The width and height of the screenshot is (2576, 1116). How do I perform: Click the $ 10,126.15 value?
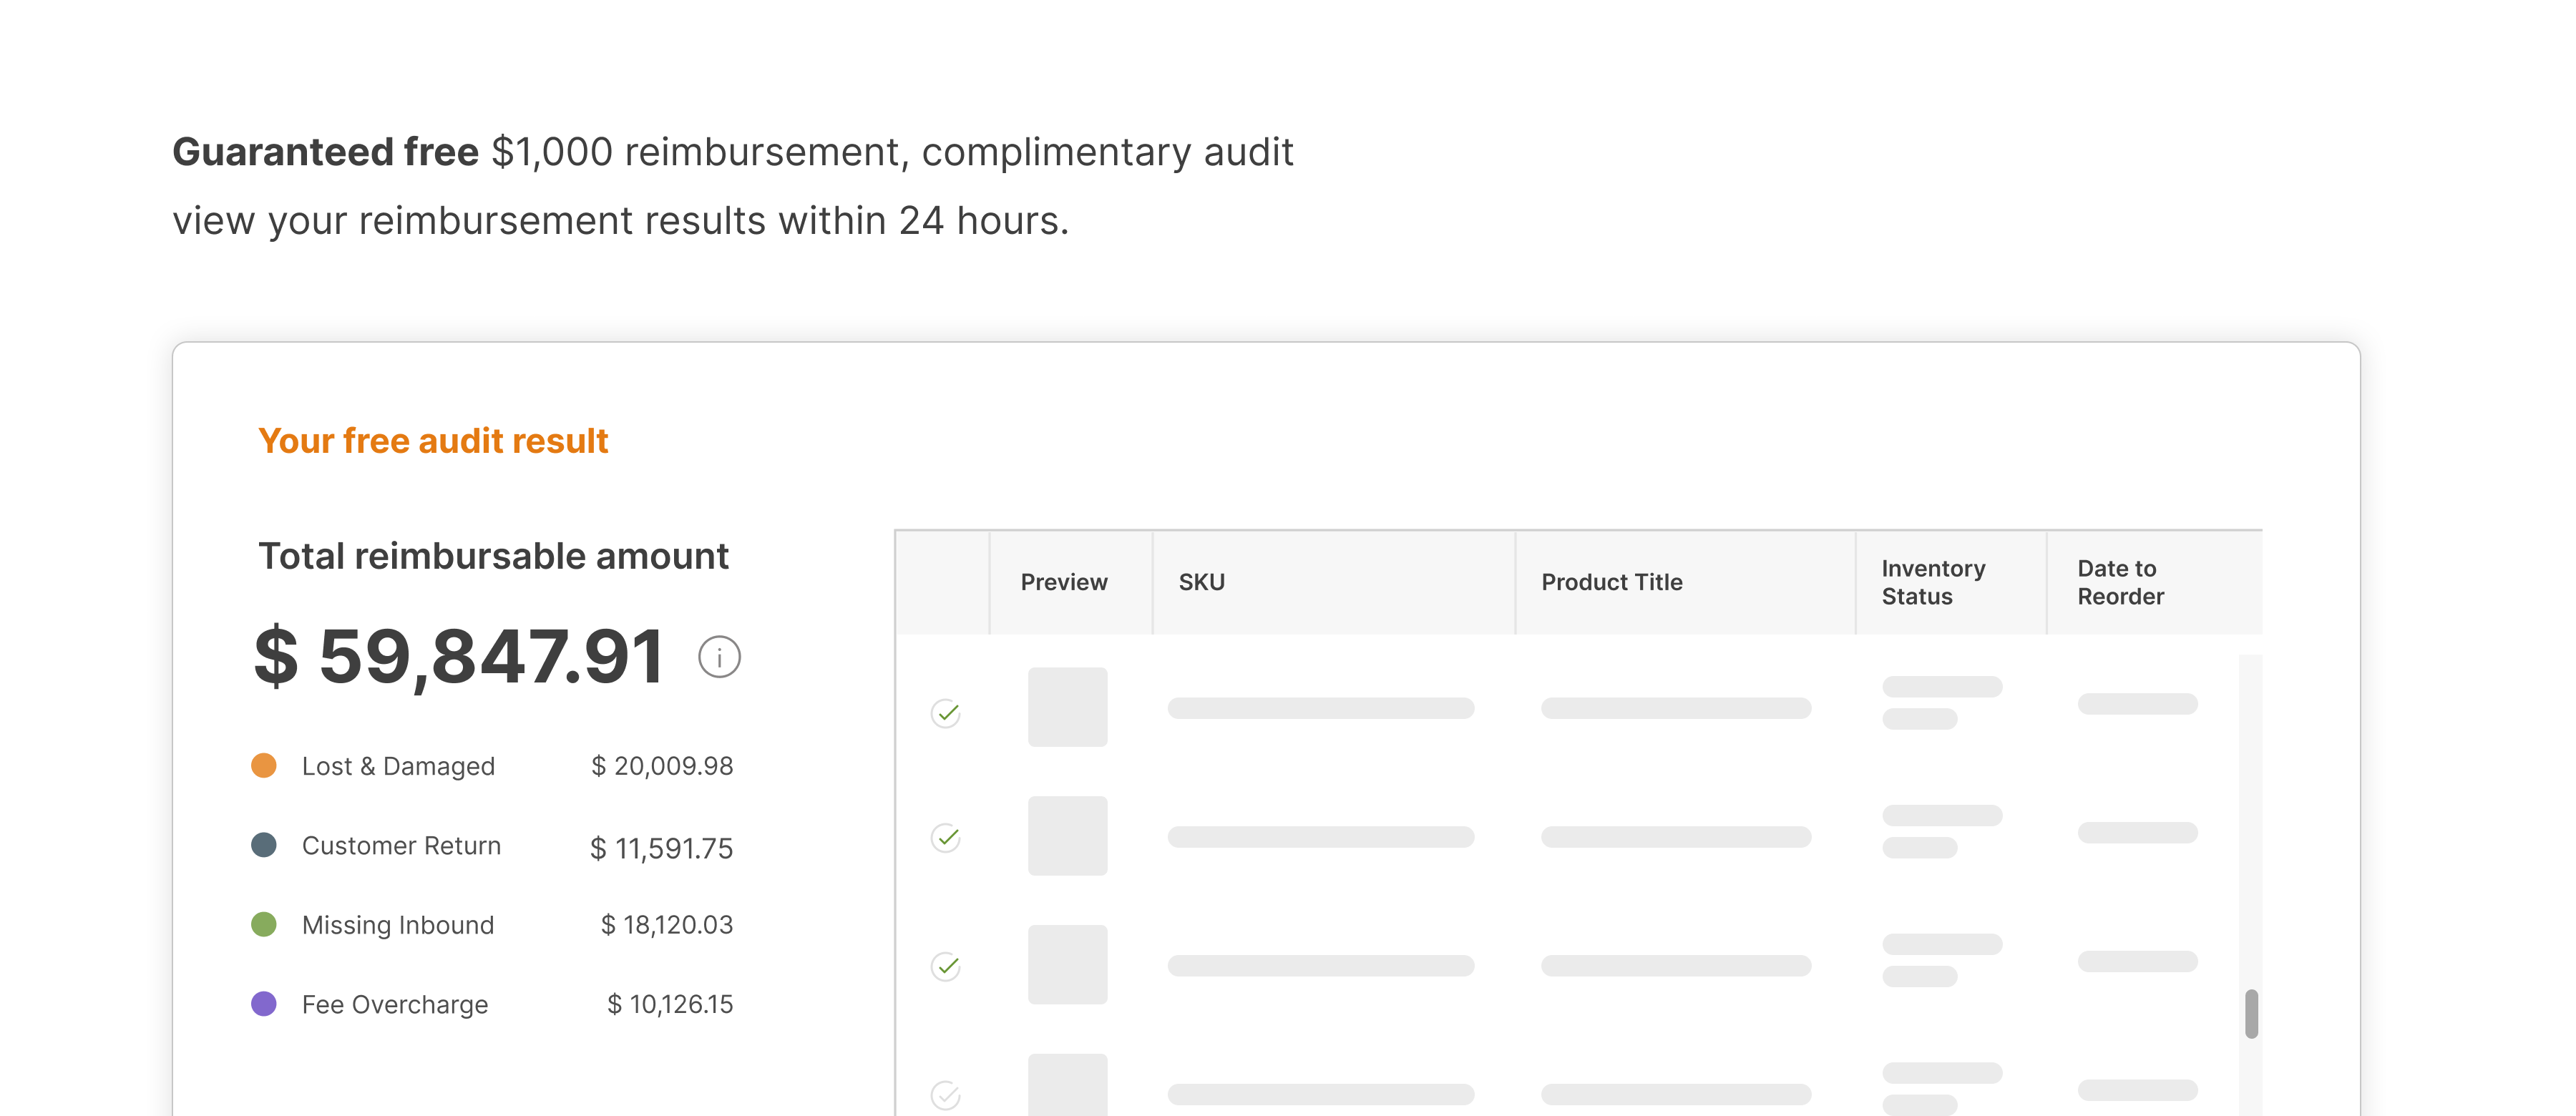(x=670, y=1004)
